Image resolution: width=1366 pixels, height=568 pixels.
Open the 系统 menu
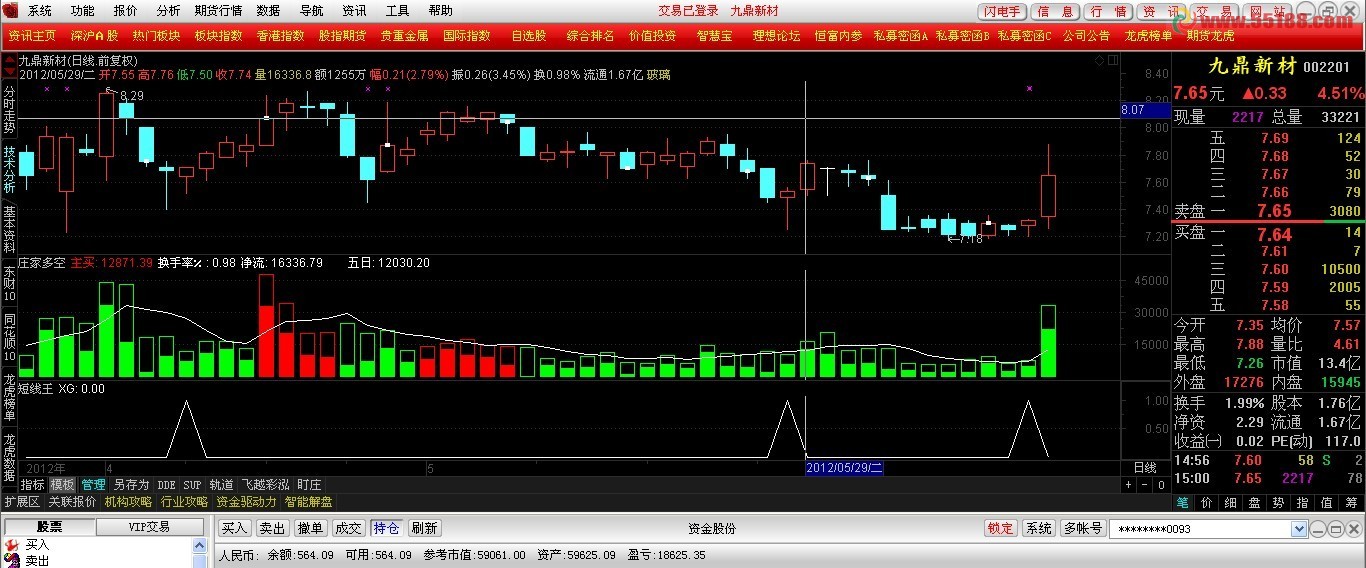click(x=40, y=11)
